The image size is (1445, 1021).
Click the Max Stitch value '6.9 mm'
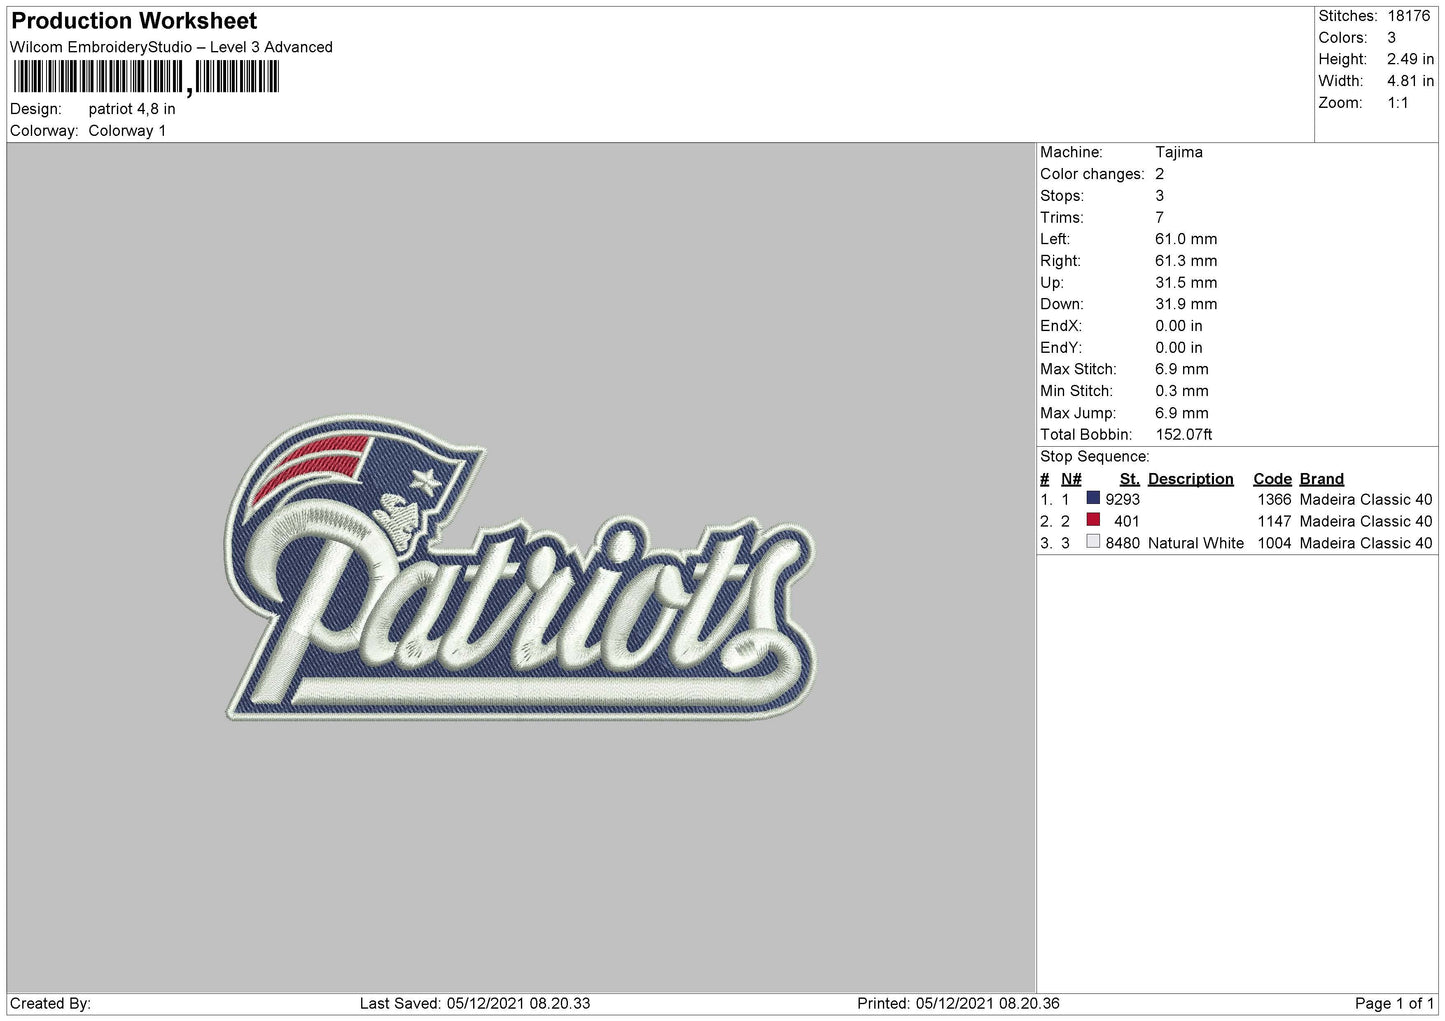click(x=1182, y=369)
